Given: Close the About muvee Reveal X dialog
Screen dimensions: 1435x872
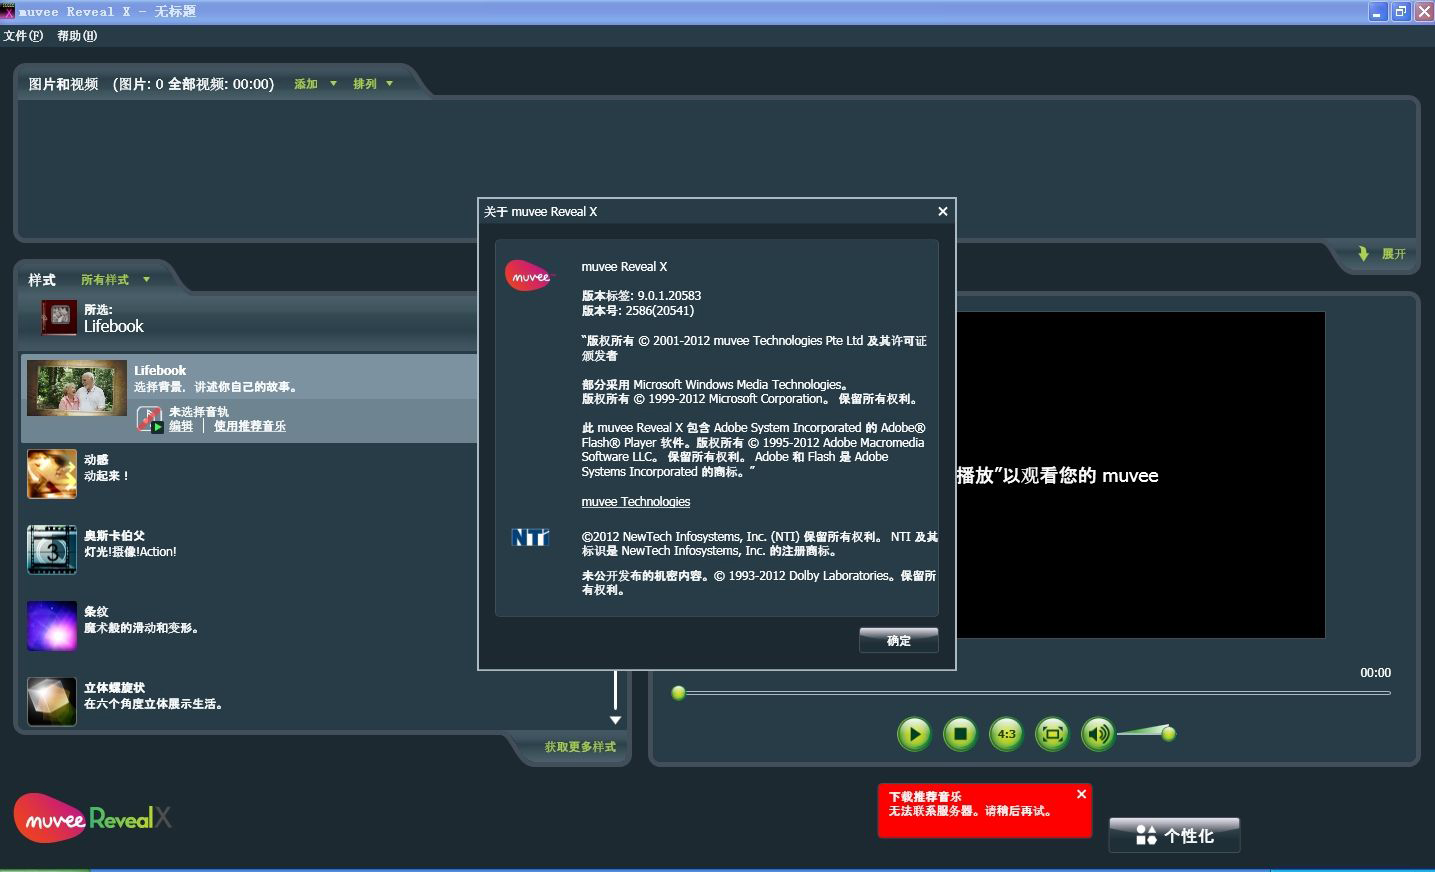Looking at the screenshot, I should [942, 211].
